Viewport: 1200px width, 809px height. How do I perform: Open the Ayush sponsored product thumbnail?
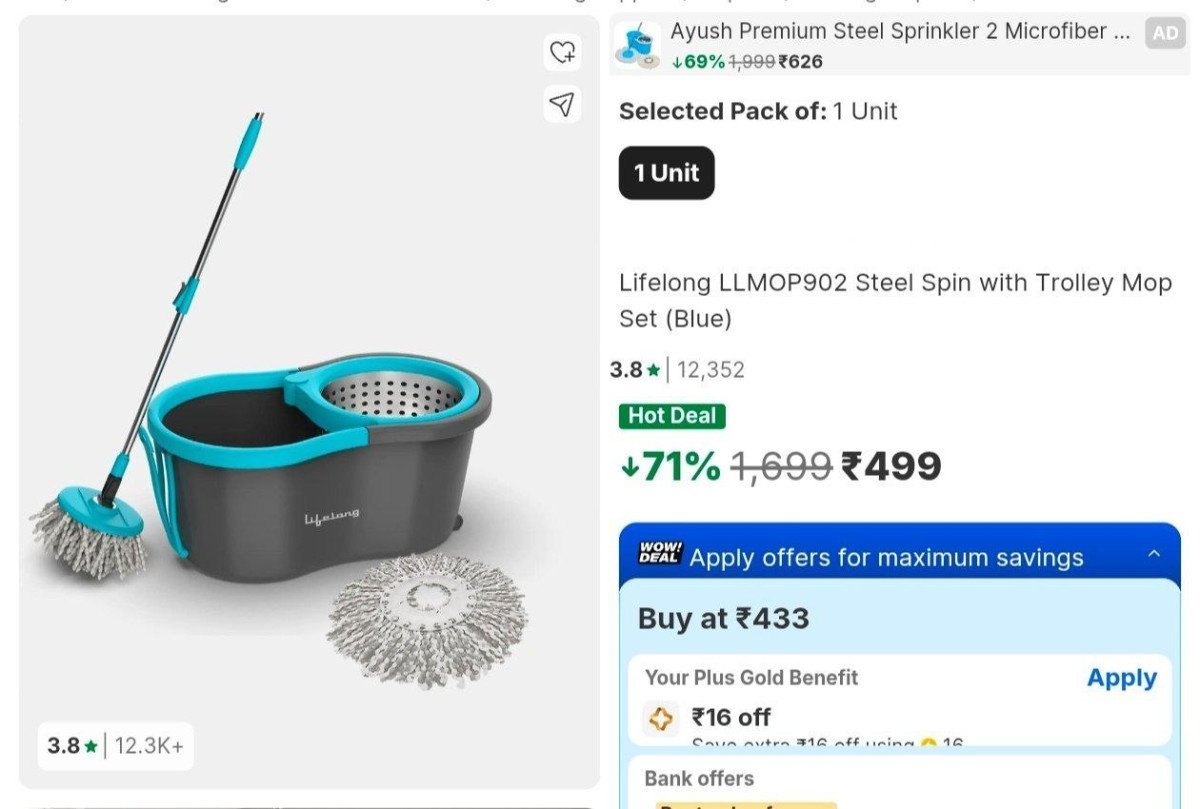(637, 46)
